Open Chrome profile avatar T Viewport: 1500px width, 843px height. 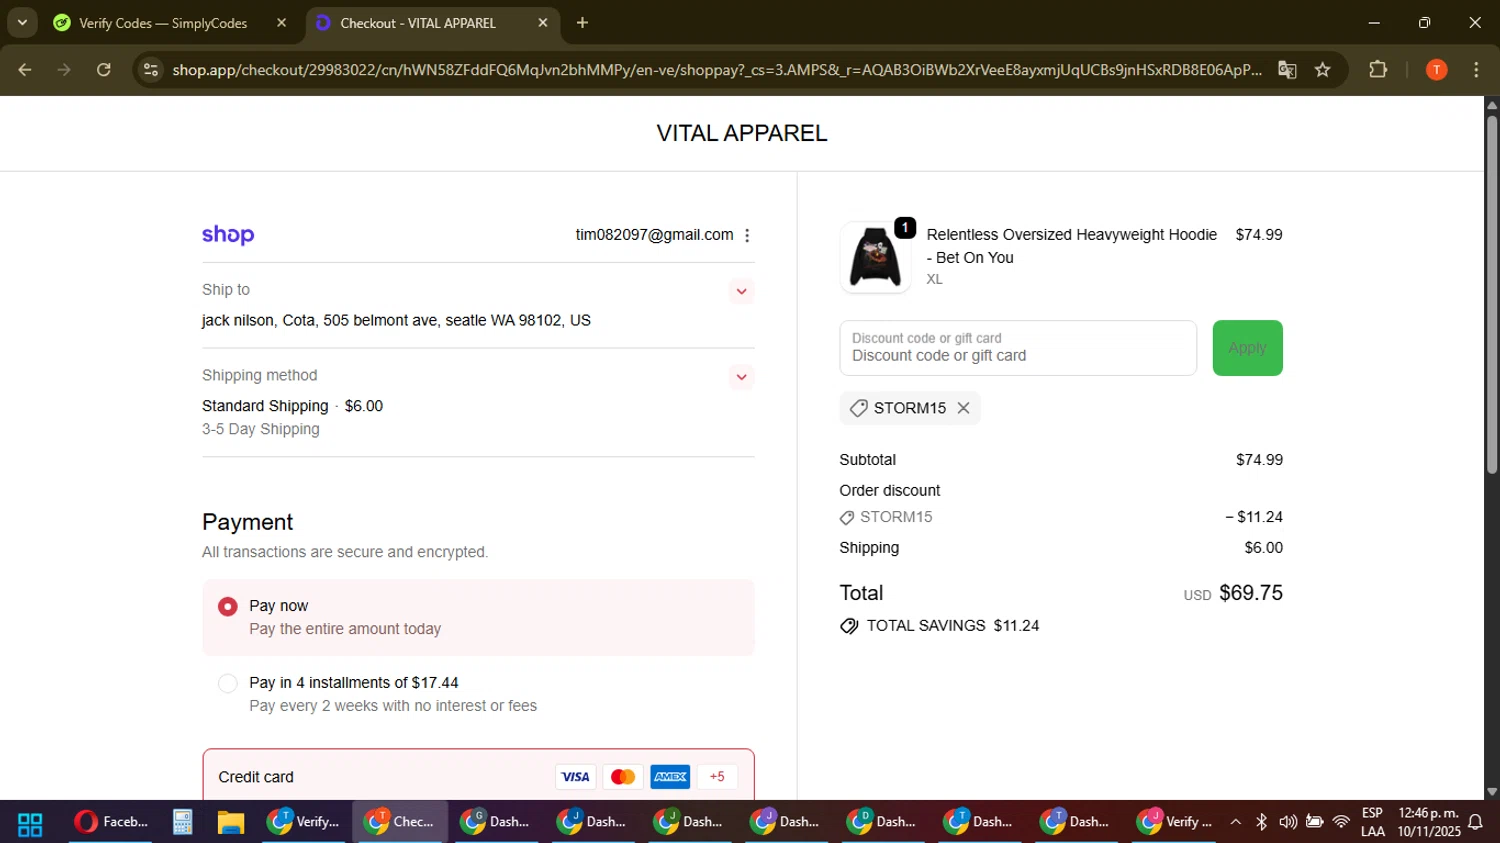[x=1437, y=70]
